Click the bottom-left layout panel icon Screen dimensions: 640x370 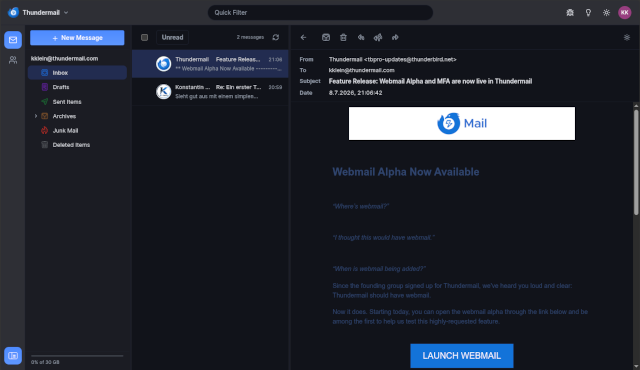click(13, 356)
